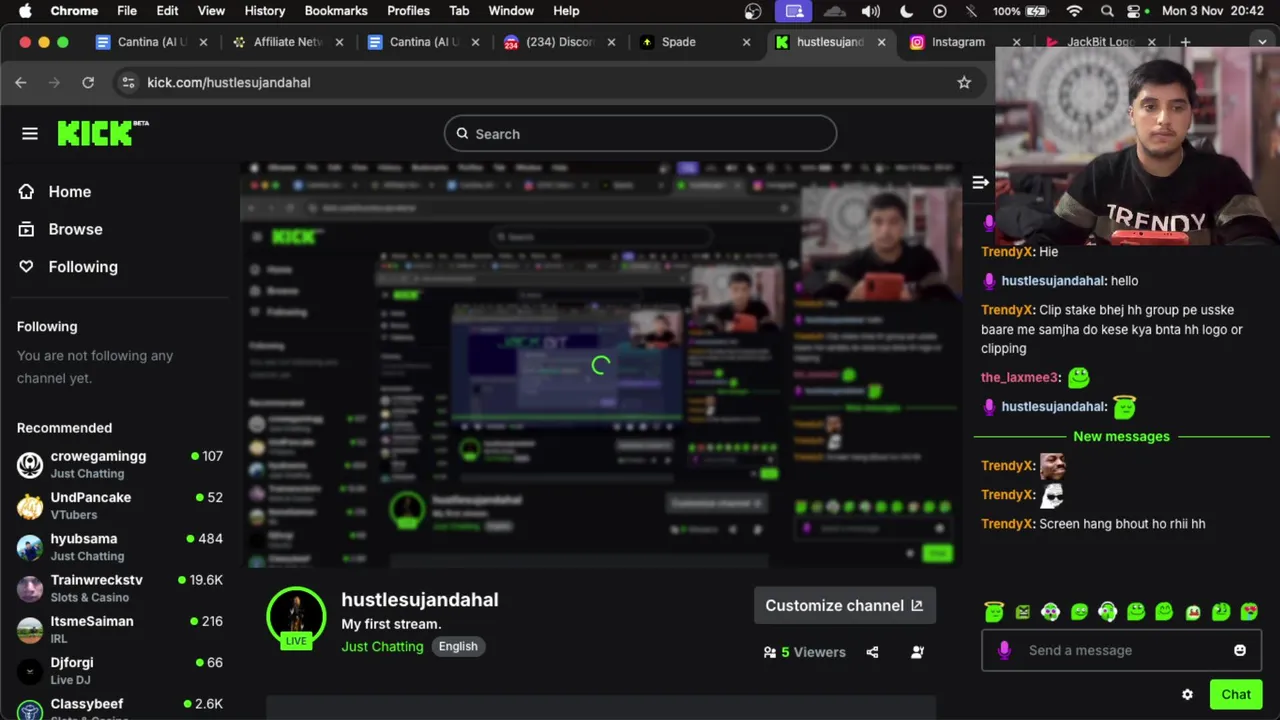The image size is (1280, 720).
Task: Click hyubsama channel avatar
Action: tap(30, 547)
